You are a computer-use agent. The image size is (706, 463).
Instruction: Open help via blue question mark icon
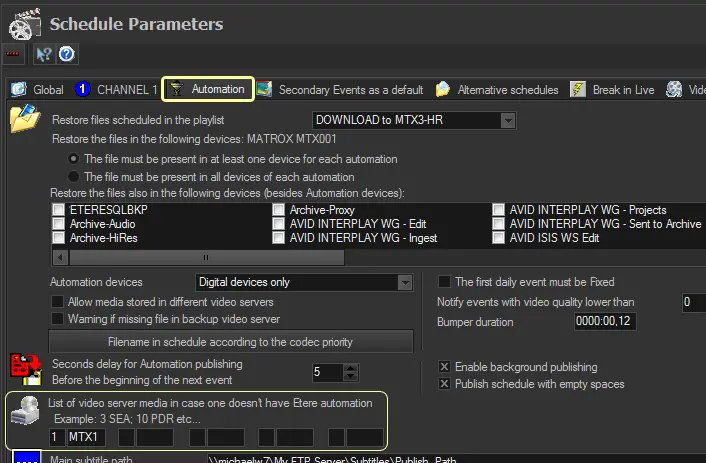click(x=67, y=54)
